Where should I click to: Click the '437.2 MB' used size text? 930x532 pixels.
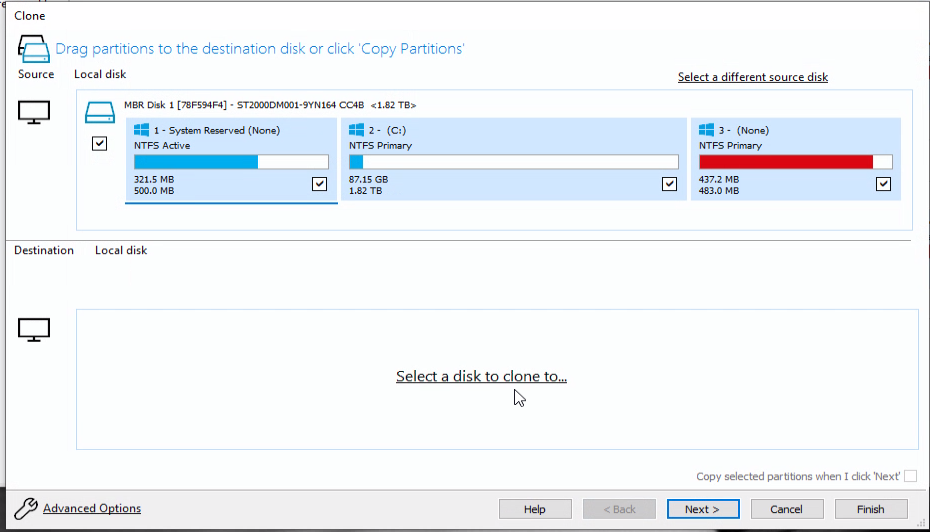click(719, 179)
